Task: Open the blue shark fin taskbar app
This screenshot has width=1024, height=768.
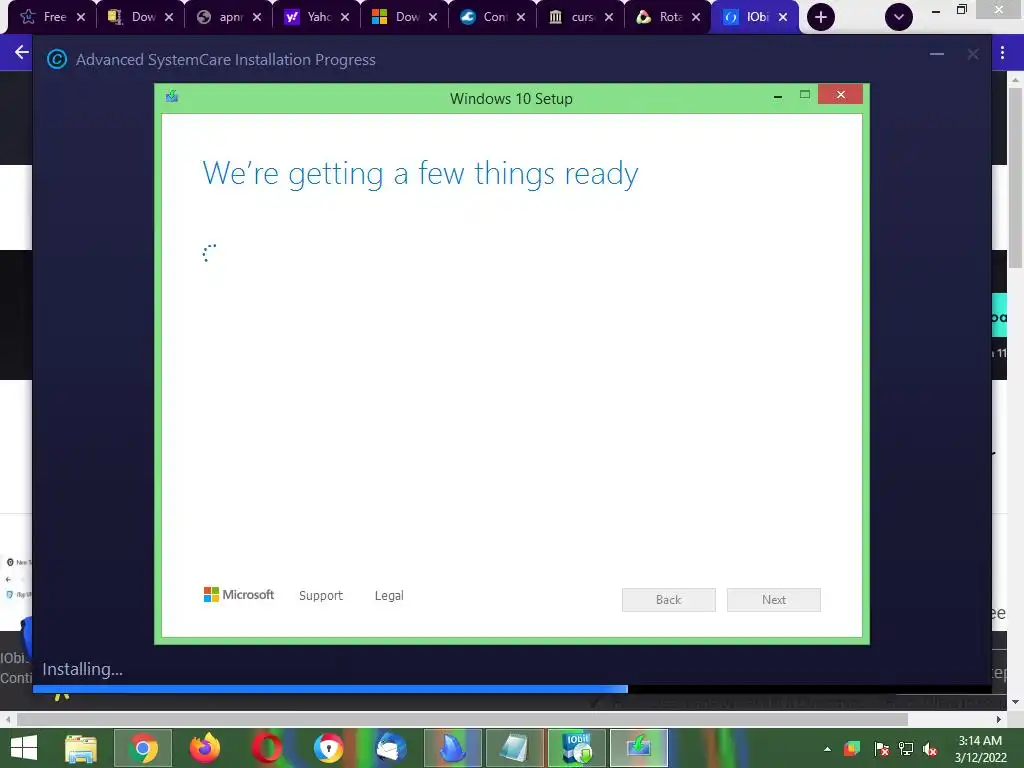Action: tap(453, 748)
